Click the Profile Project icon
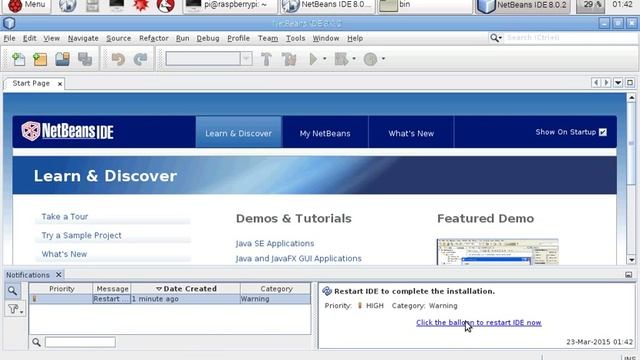Screen dimensions: 640x360 [x=370, y=59]
